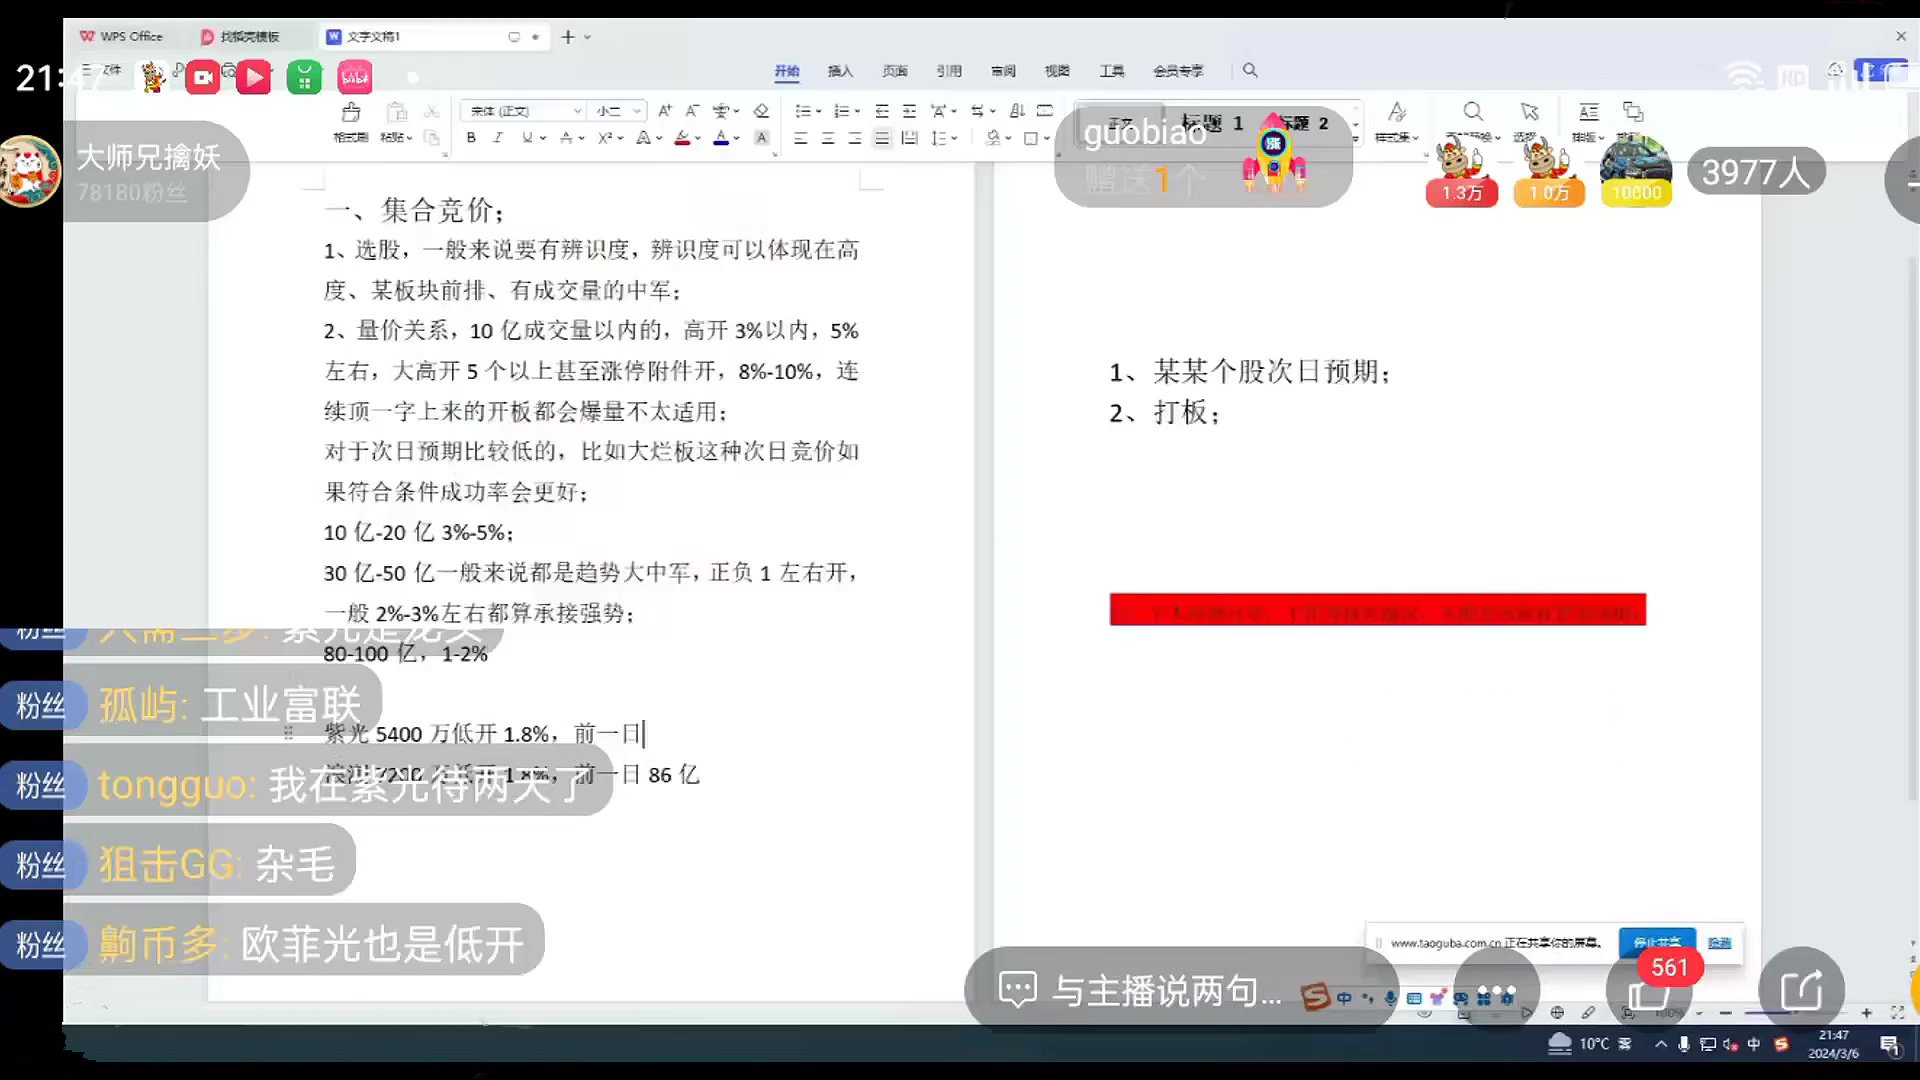Click the clear formatting eraser icon

pyautogui.click(x=761, y=111)
